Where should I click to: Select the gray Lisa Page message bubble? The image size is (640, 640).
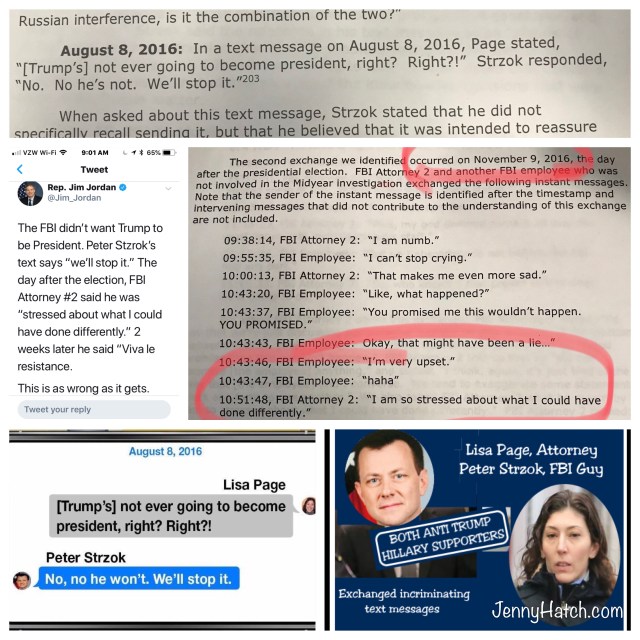[x=171, y=516]
